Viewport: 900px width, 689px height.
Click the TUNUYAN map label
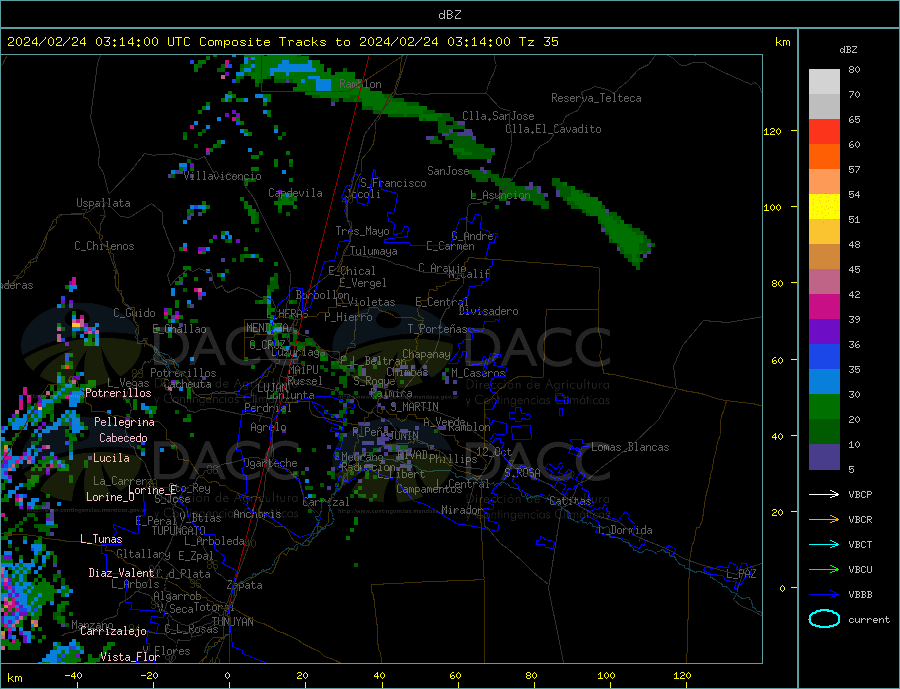click(x=232, y=622)
